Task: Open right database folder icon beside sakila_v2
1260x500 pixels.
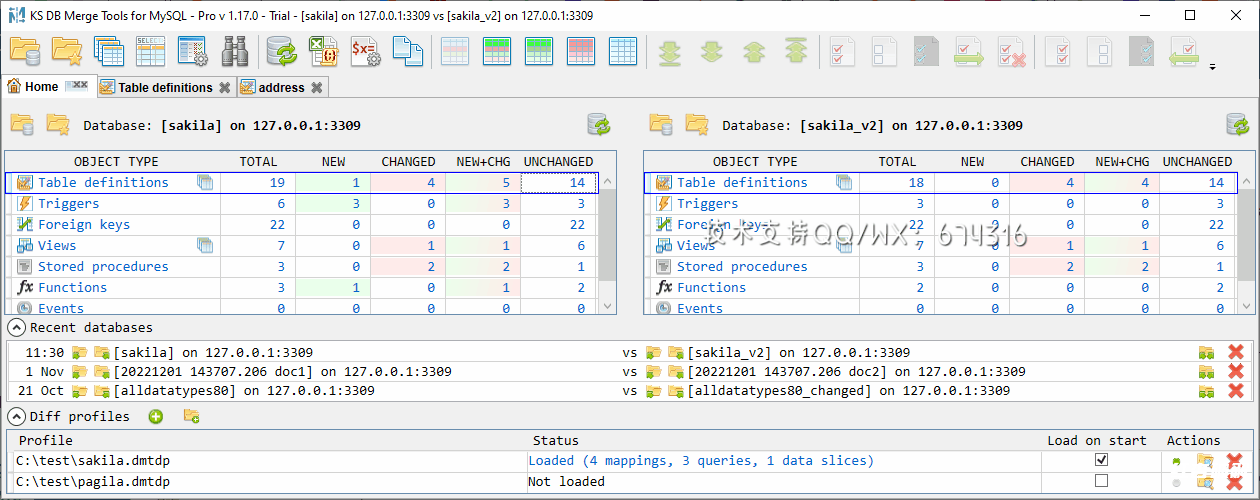Action: click(661, 125)
